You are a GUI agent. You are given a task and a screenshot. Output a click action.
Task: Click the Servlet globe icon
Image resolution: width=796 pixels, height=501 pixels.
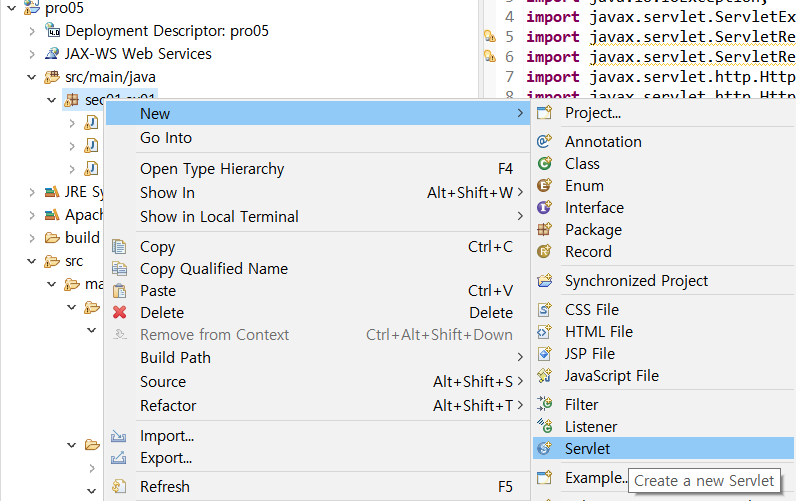tap(544, 448)
